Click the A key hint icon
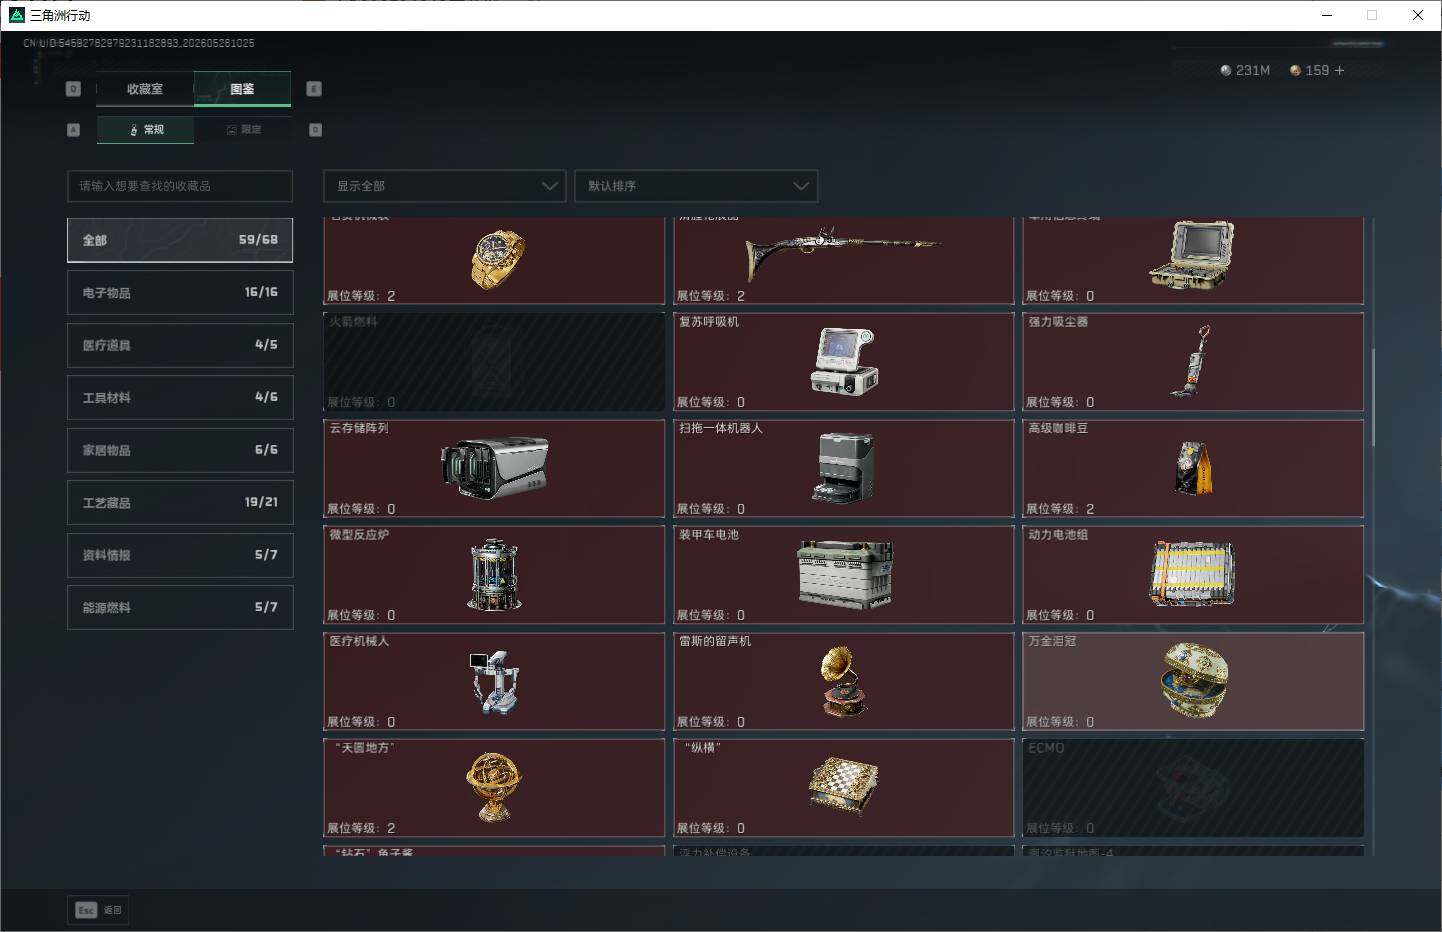The height and width of the screenshot is (932, 1442). point(73,130)
